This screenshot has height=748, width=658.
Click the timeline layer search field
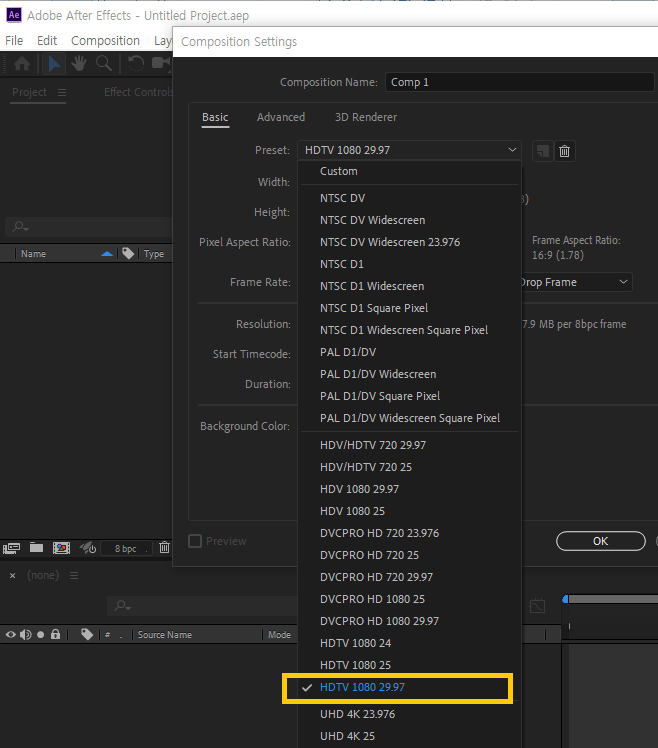coord(203,606)
